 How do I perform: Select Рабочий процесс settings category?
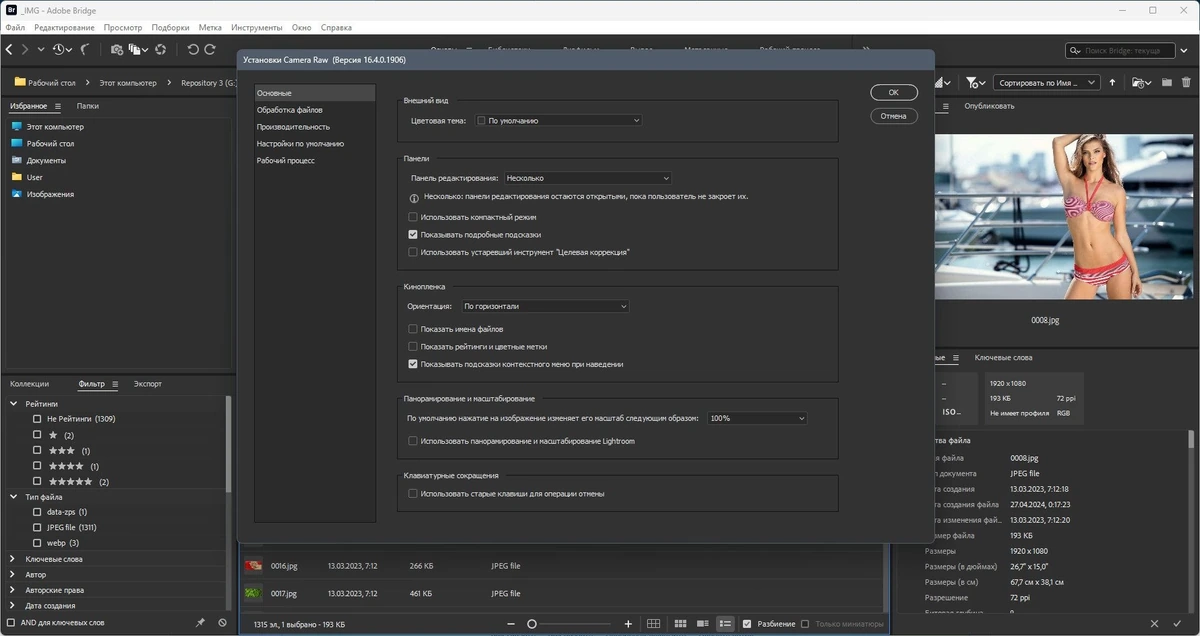[x=315, y=160]
